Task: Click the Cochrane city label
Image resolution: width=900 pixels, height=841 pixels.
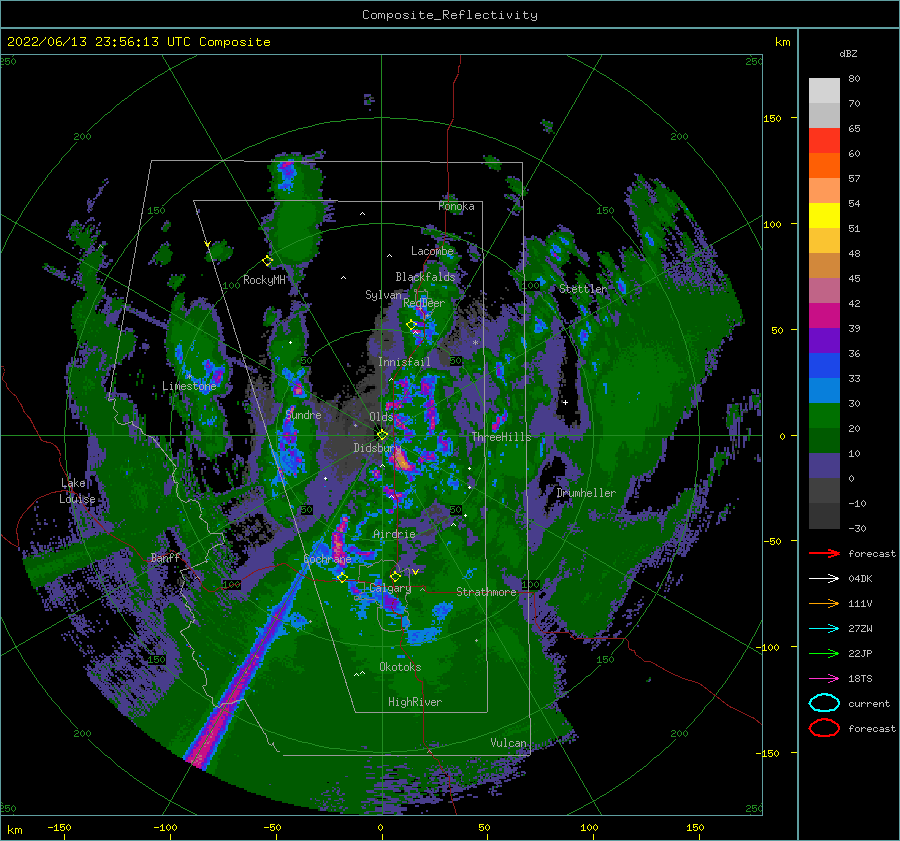Action: (327, 559)
